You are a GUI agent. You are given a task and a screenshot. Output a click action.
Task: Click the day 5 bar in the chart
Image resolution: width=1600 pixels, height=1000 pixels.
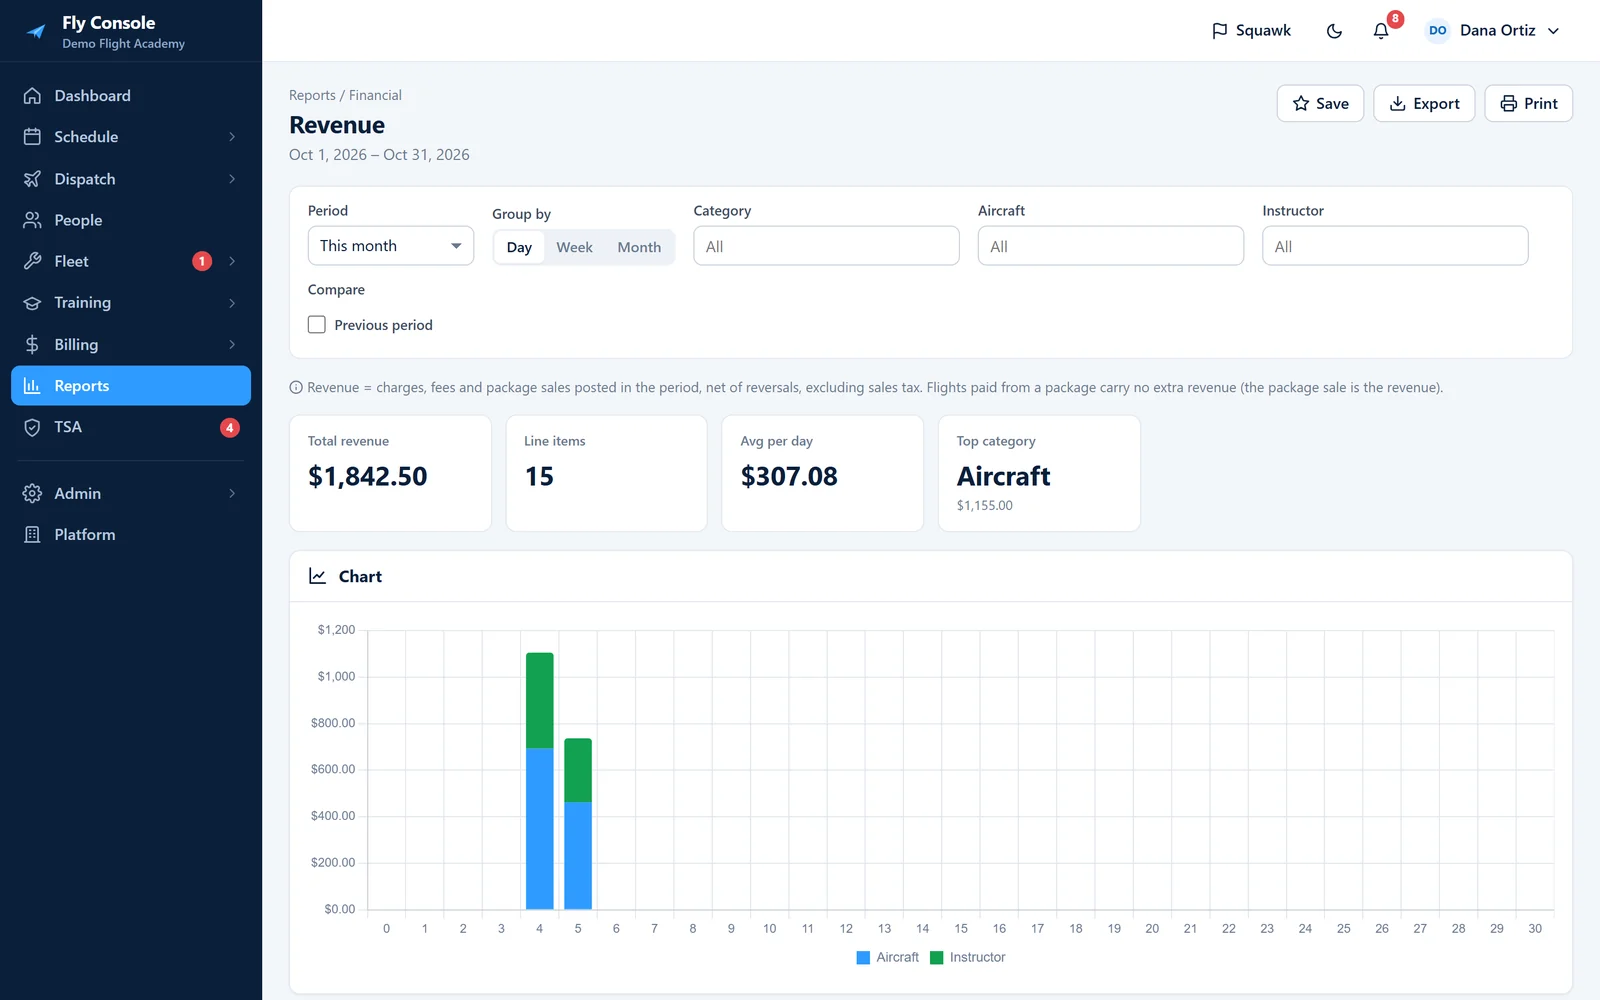click(578, 824)
